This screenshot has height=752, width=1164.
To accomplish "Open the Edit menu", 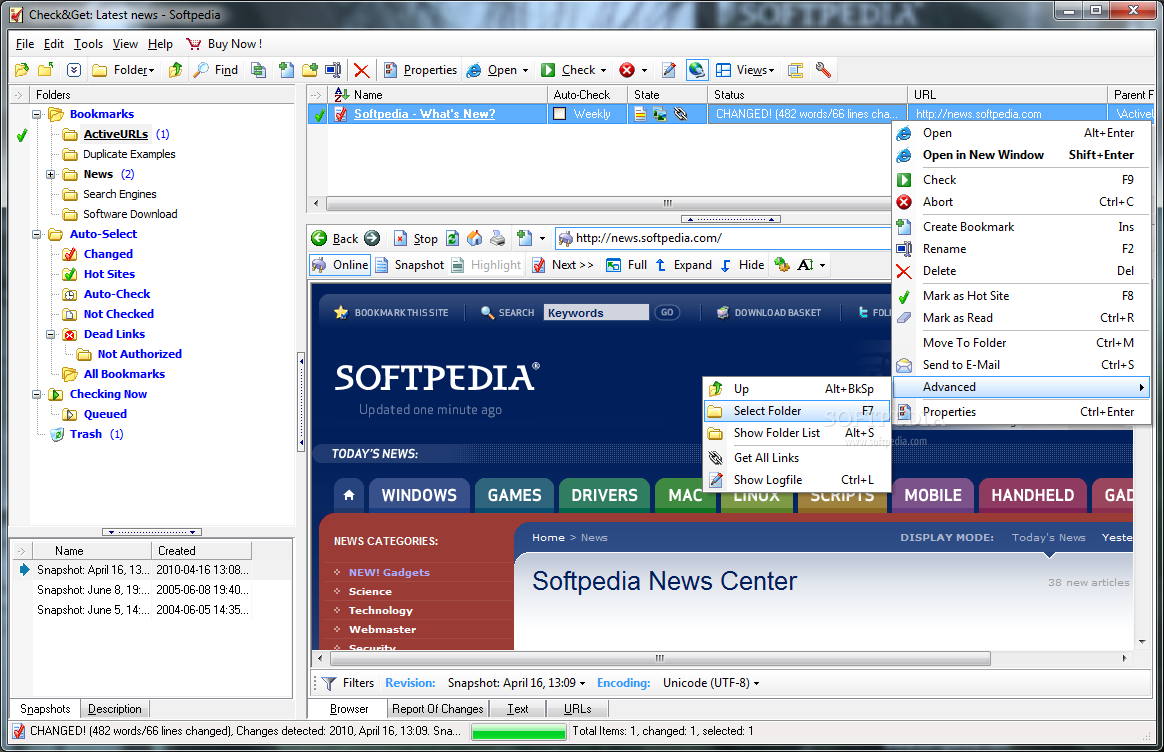I will click(x=53, y=44).
